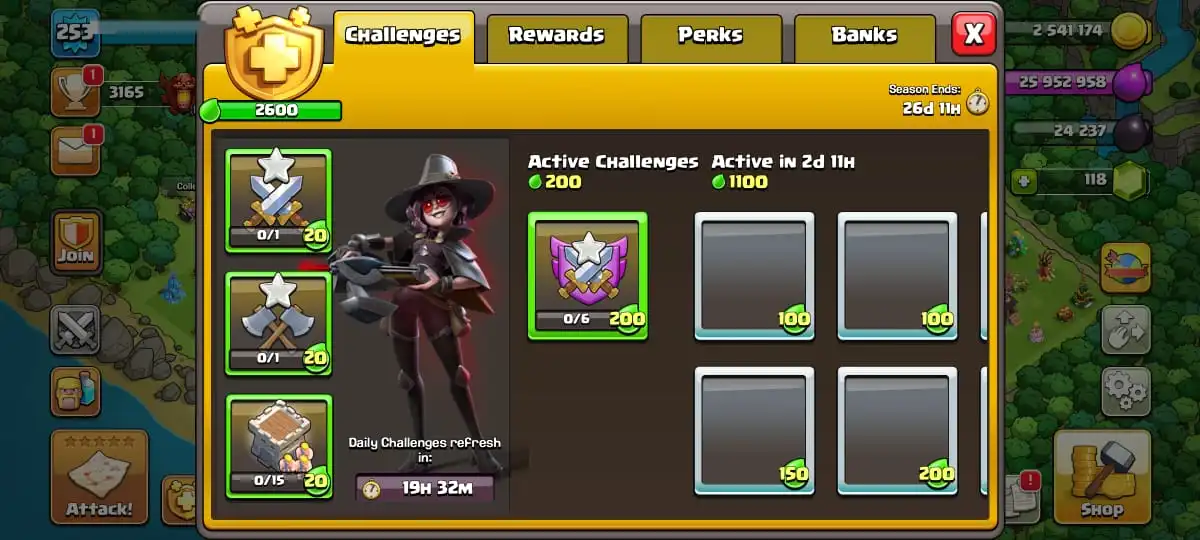Open the crossed swords daily challenge
The height and width of the screenshot is (540, 1200).
click(278, 200)
